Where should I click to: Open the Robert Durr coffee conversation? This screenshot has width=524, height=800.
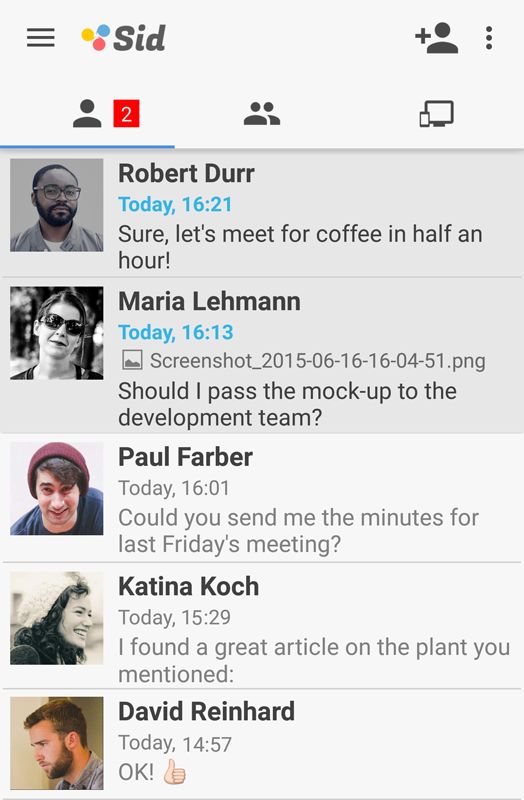262,214
